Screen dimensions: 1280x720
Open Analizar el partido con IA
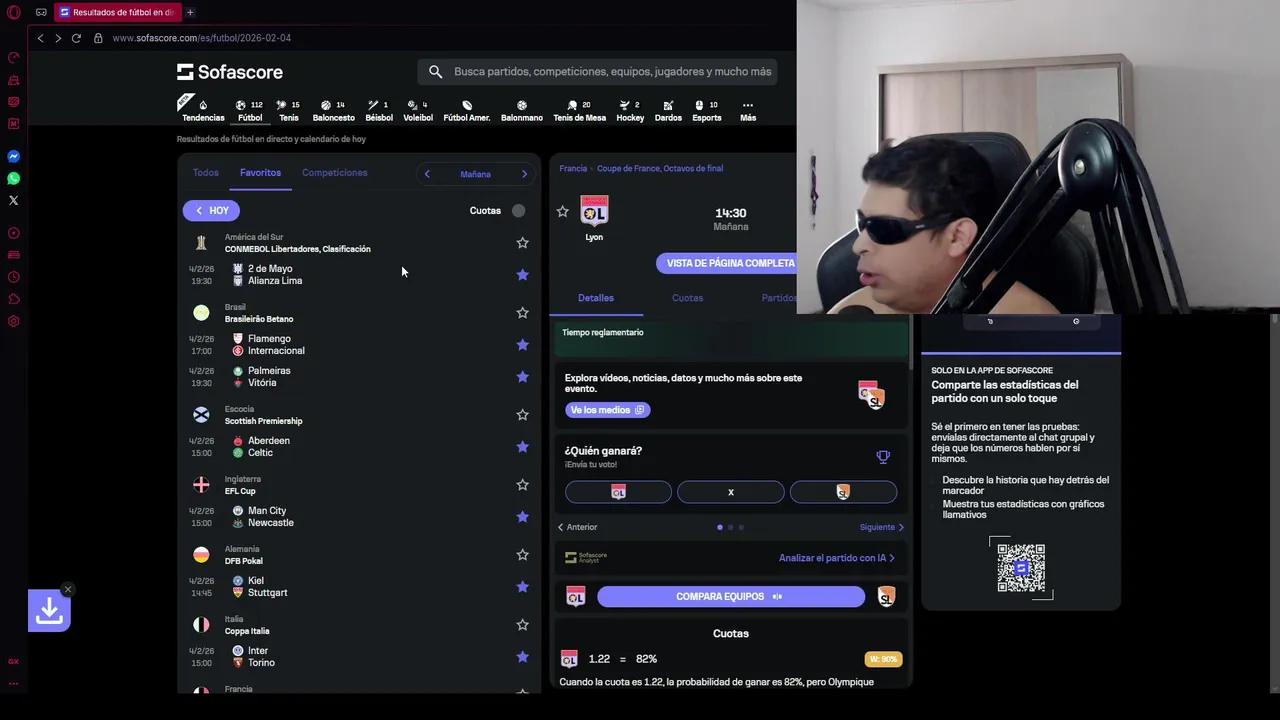tap(837, 558)
